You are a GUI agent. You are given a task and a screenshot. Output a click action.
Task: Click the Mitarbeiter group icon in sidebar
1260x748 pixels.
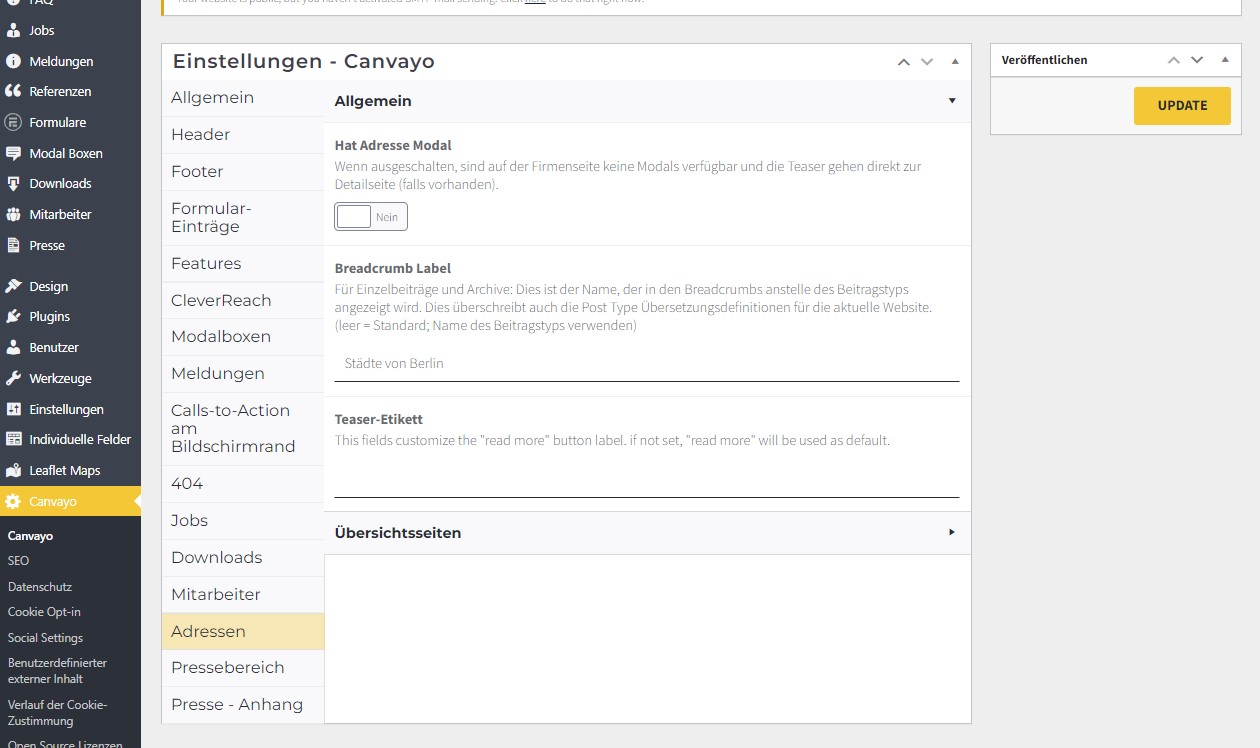click(13, 215)
